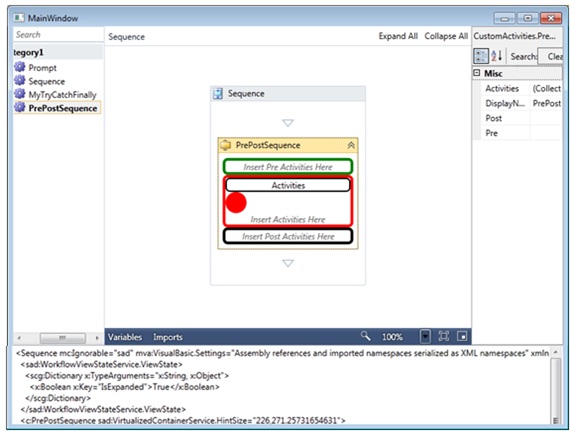Click the Fit to Screen icon
Image resolution: width=575 pixels, height=436 pixels.
click(x=444, y=336)
